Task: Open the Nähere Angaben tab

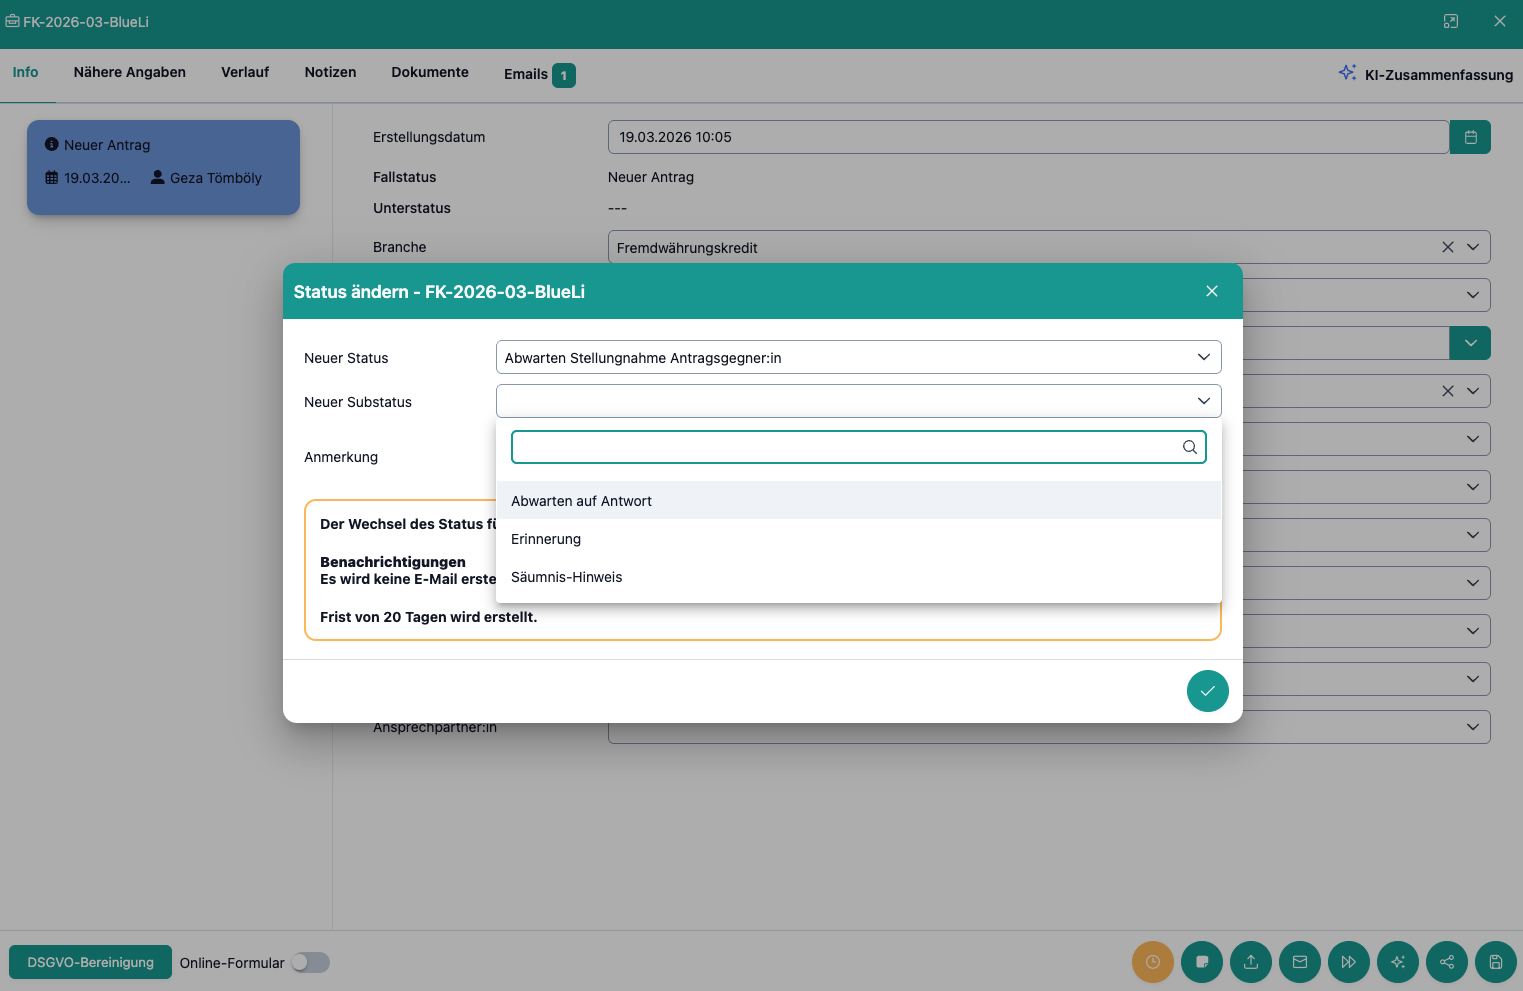Action: 130,72
